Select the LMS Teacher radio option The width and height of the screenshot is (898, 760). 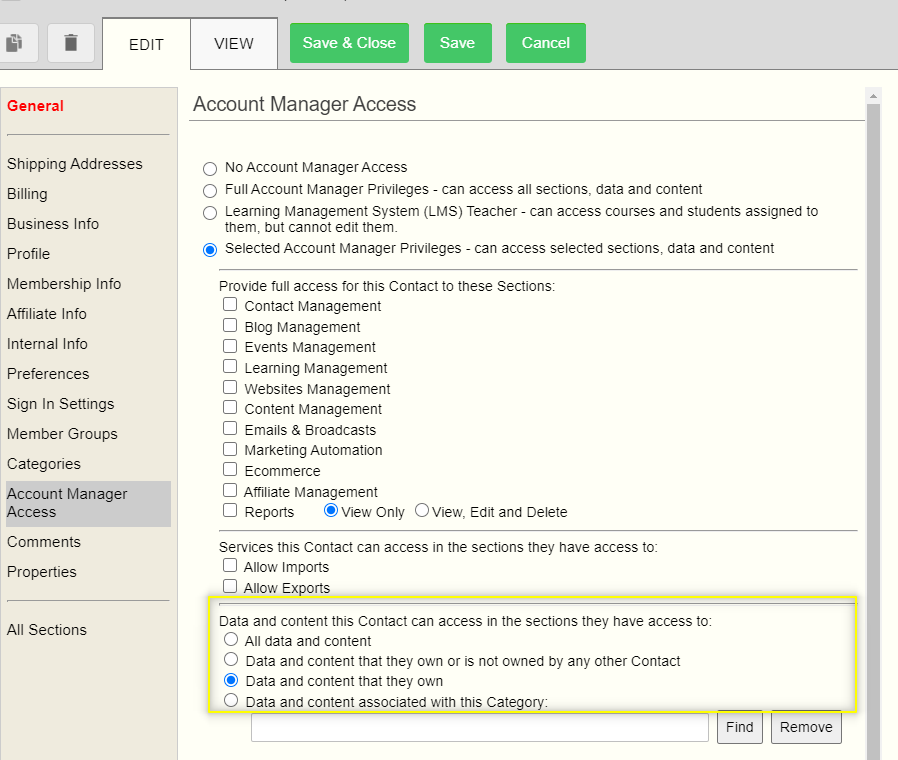pyautogui.click(x=210, y=212)
